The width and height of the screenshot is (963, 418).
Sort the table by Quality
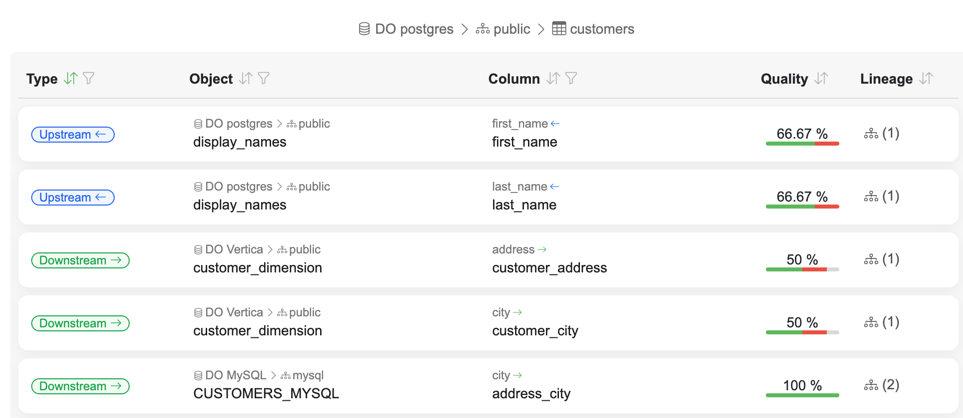(821, 78)
